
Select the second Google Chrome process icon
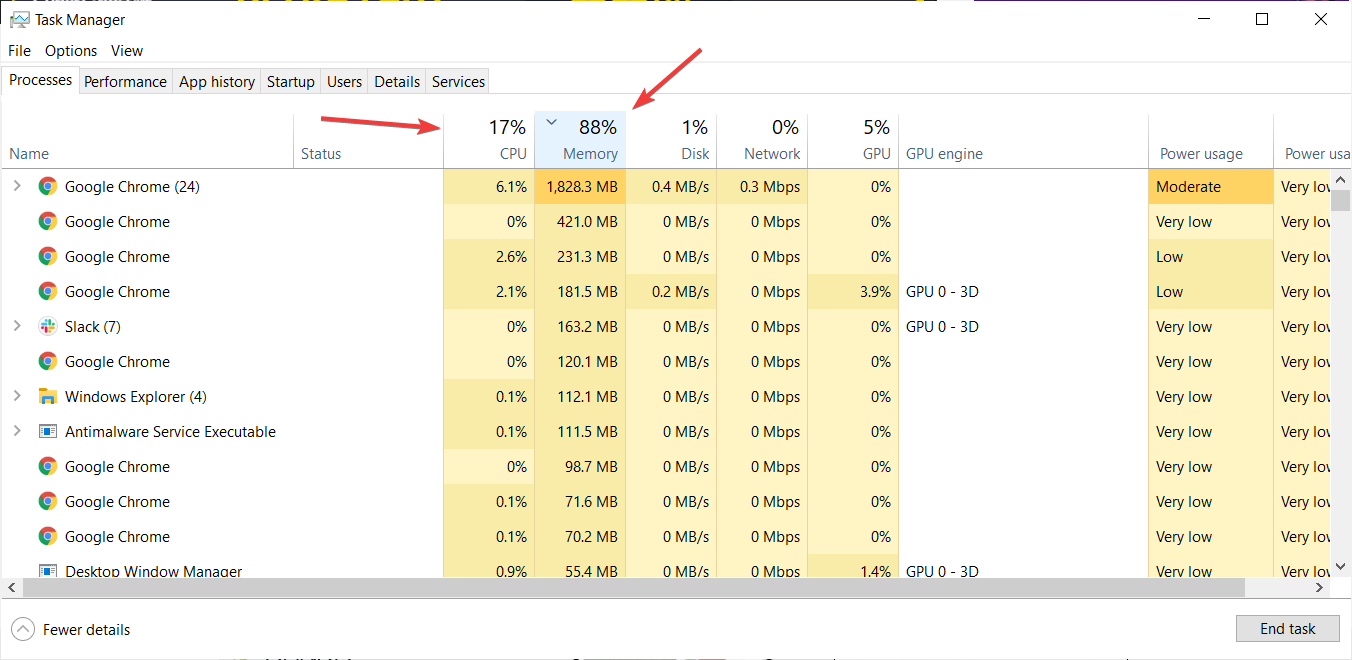point(47,221)
